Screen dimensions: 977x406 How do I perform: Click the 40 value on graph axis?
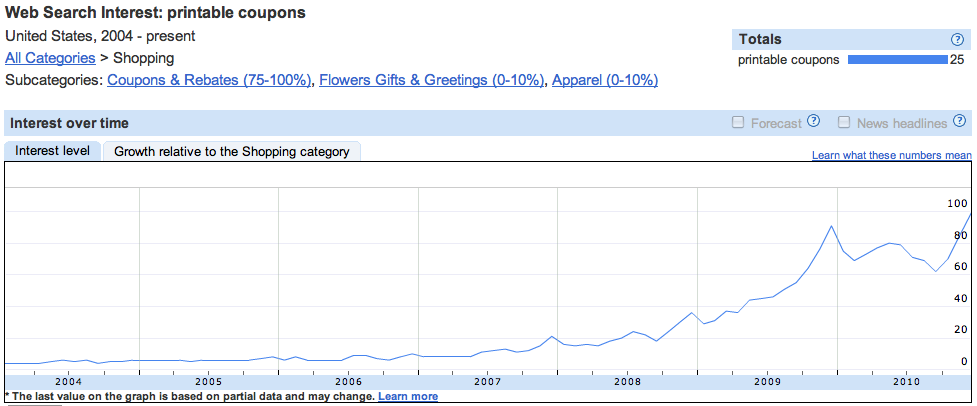[x=960, y=299]
